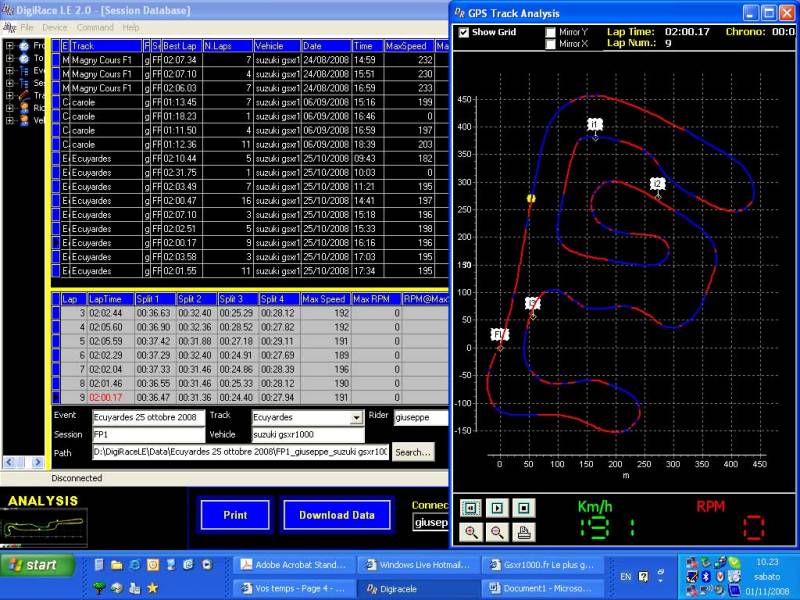Click the Search... button beside Path
The image size is (800, 600).
tap(413, 452)
